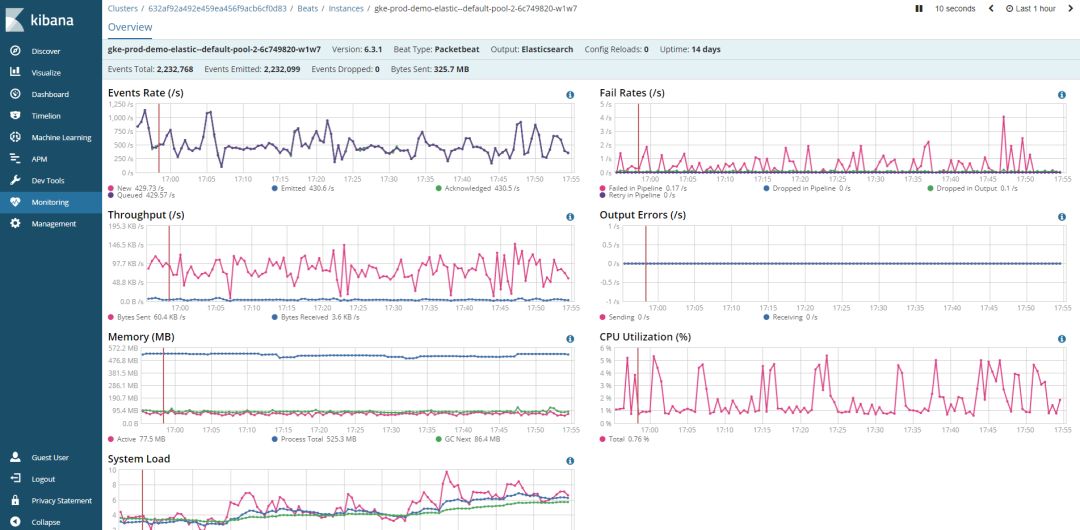Toggle the Queued legend series
The height and width of the screenshot is (530, 1080).
[x=141, y=195]
